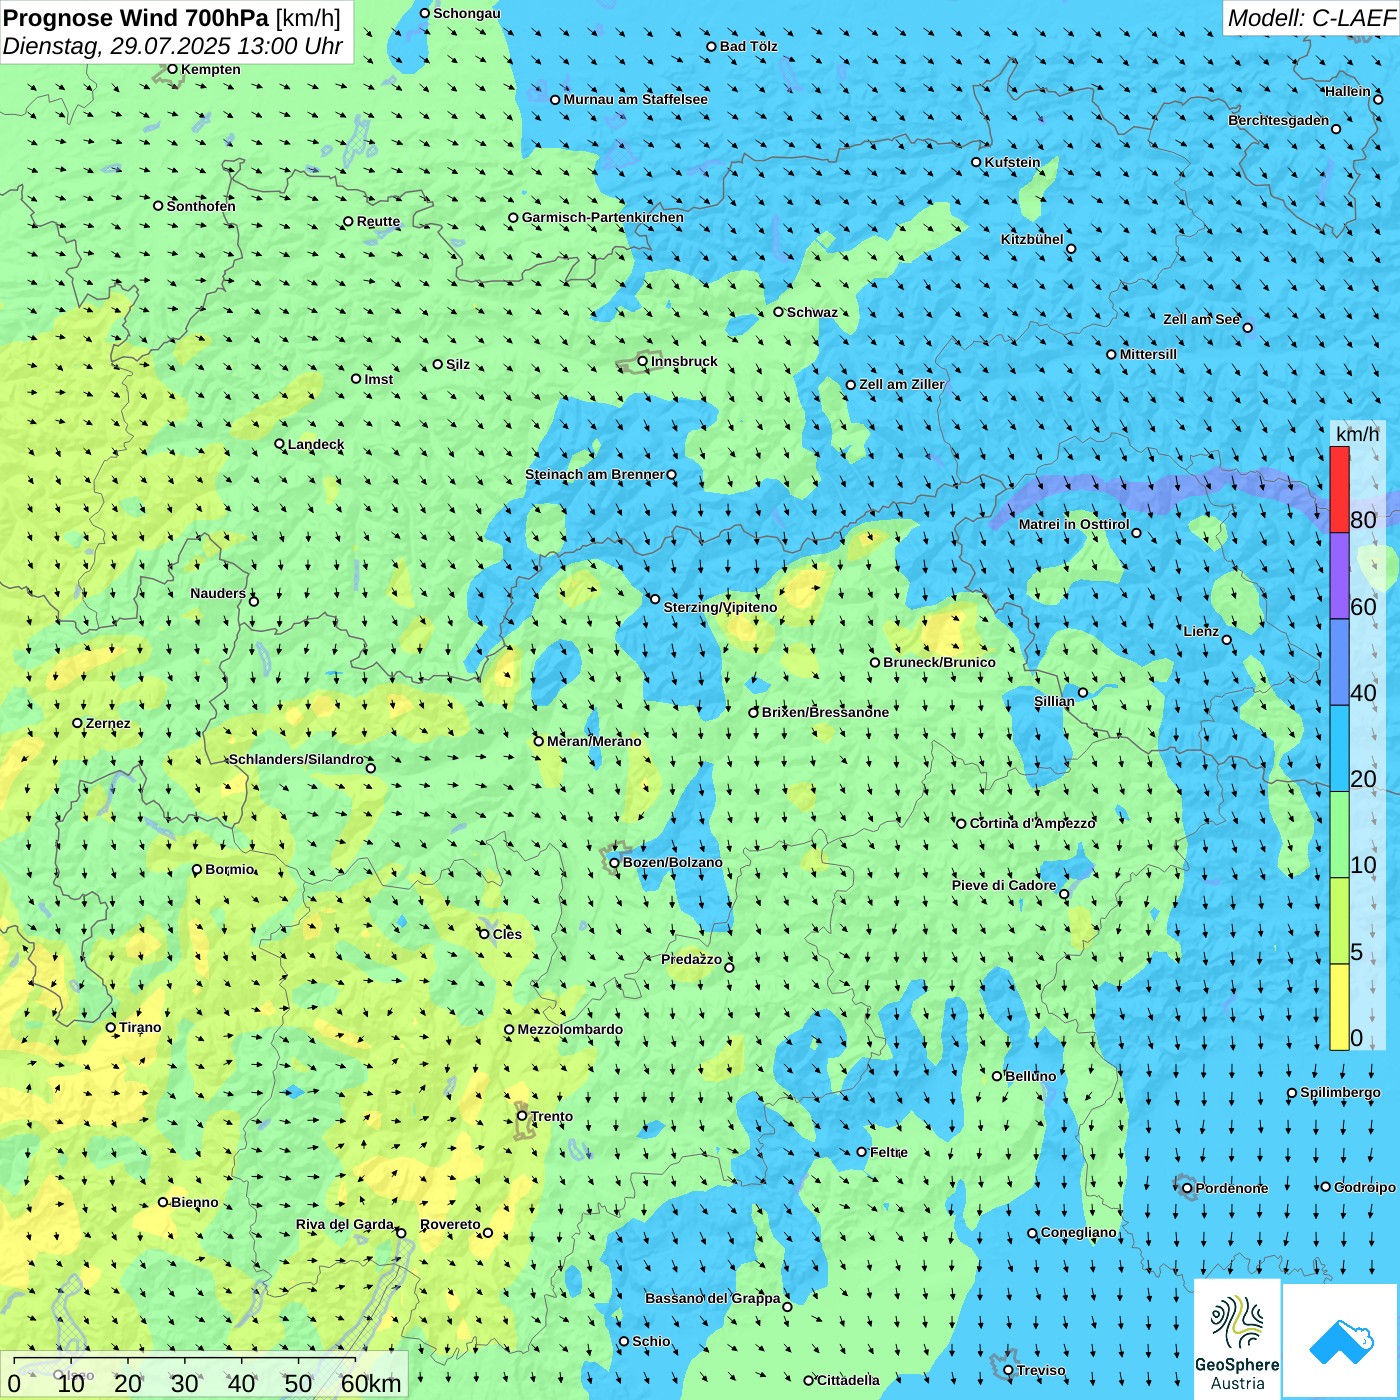Click the GeoSphere Austria logo
1400x1400 pixels.
1237,1340
